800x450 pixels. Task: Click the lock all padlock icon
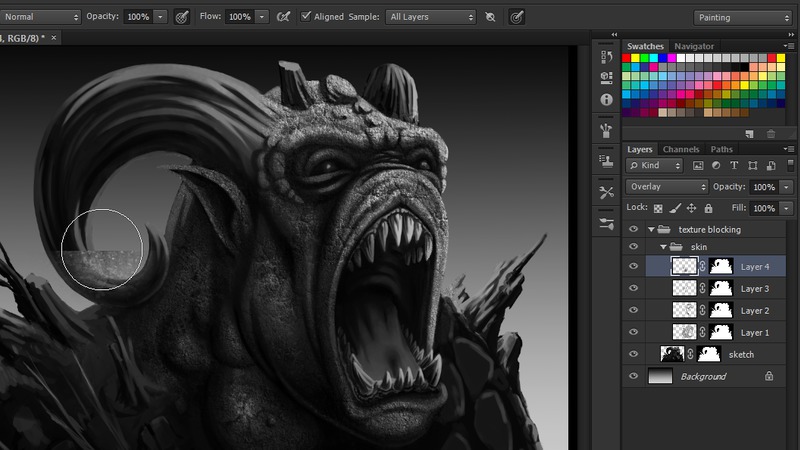[x=708, y=208]
